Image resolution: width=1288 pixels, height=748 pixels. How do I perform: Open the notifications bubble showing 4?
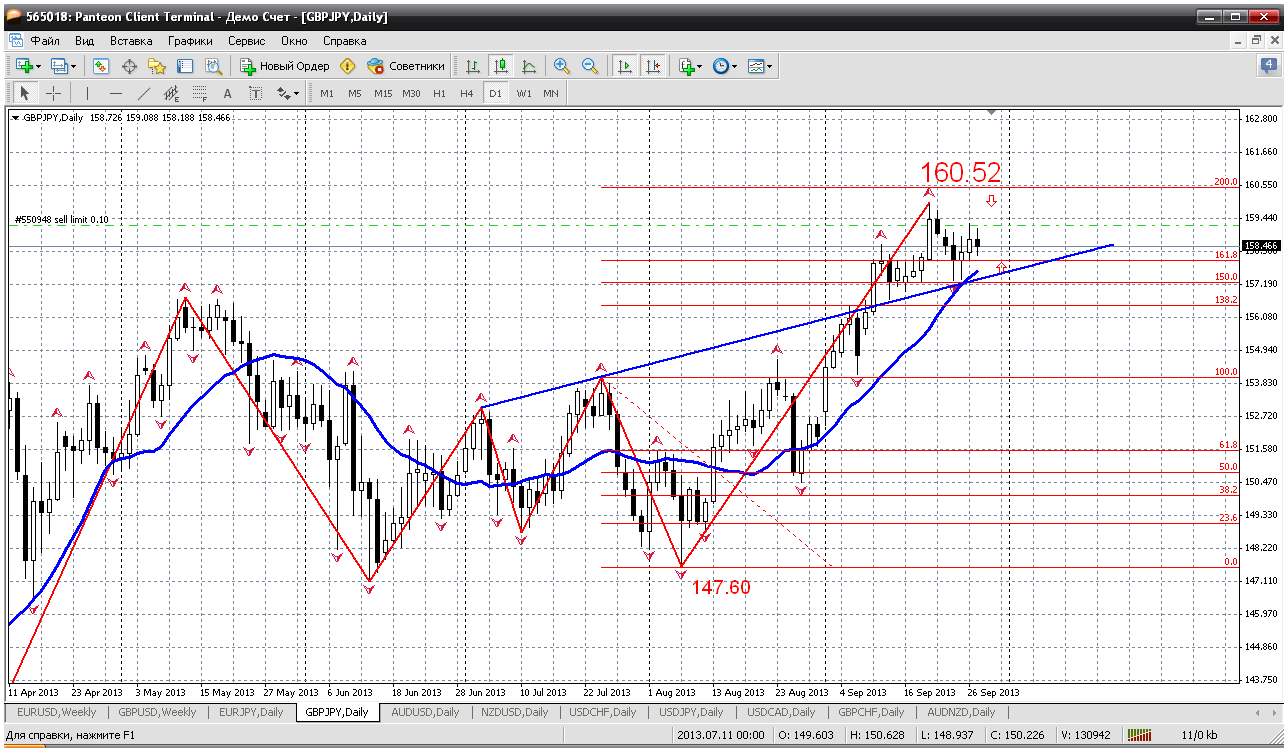tap(1269, 66)
